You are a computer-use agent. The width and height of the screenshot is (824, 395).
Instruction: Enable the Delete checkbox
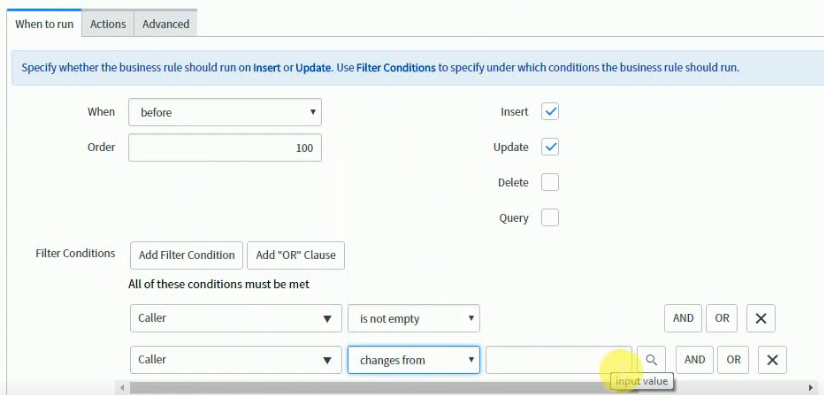coord(550,182)
